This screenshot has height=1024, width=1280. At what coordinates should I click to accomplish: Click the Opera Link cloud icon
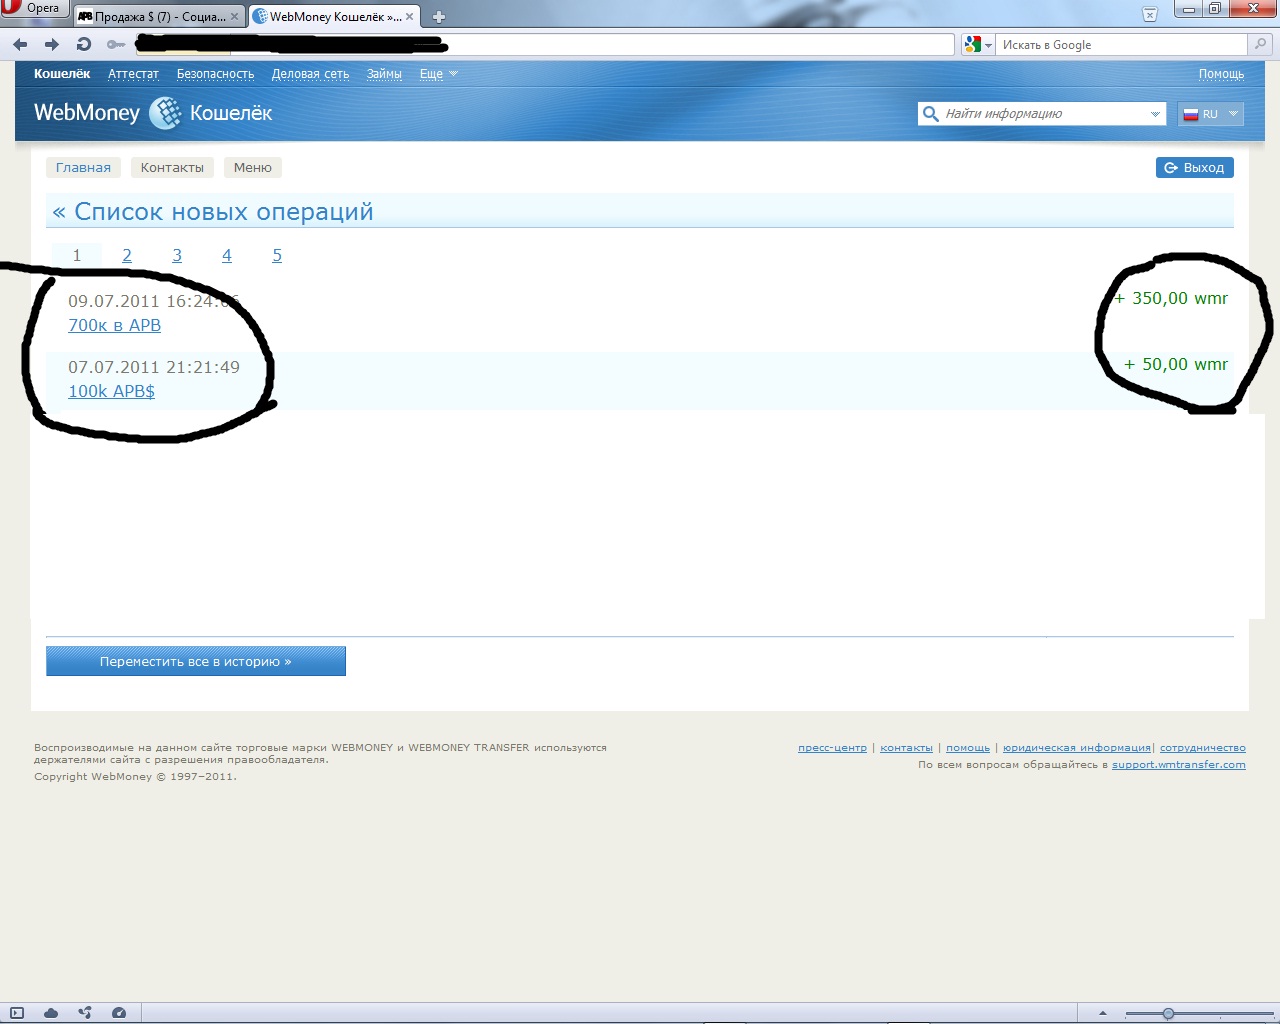click(x=51, y=1013)
